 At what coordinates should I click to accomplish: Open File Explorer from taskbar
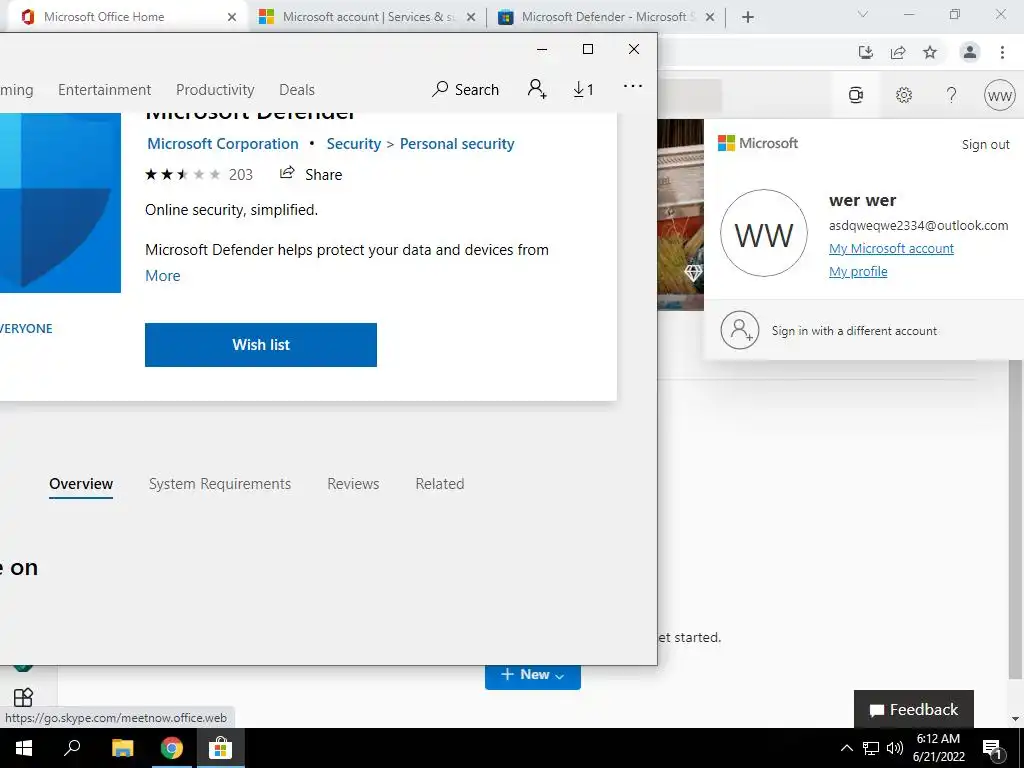tap(122, 748)
